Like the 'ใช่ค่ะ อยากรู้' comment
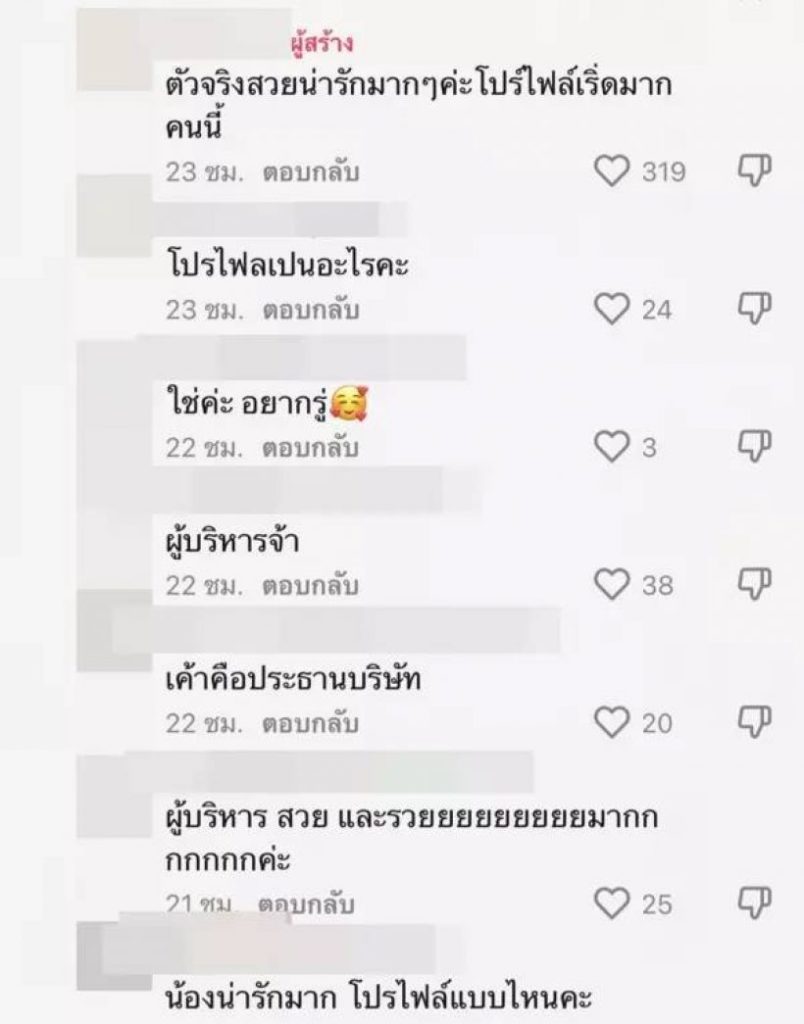Screen dimensions: 804x1024 [612, 447]
